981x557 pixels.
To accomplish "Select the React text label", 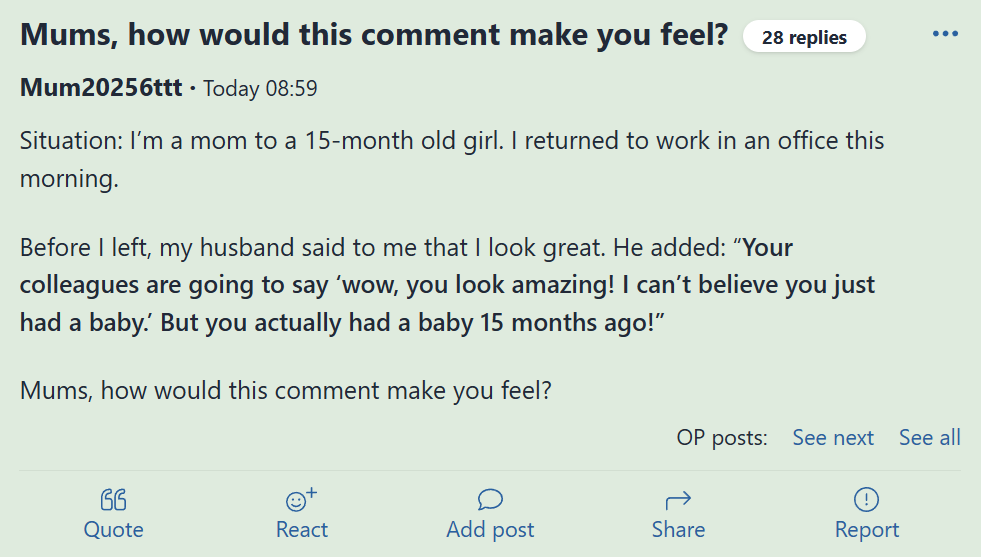I will (x=302, y=529).
